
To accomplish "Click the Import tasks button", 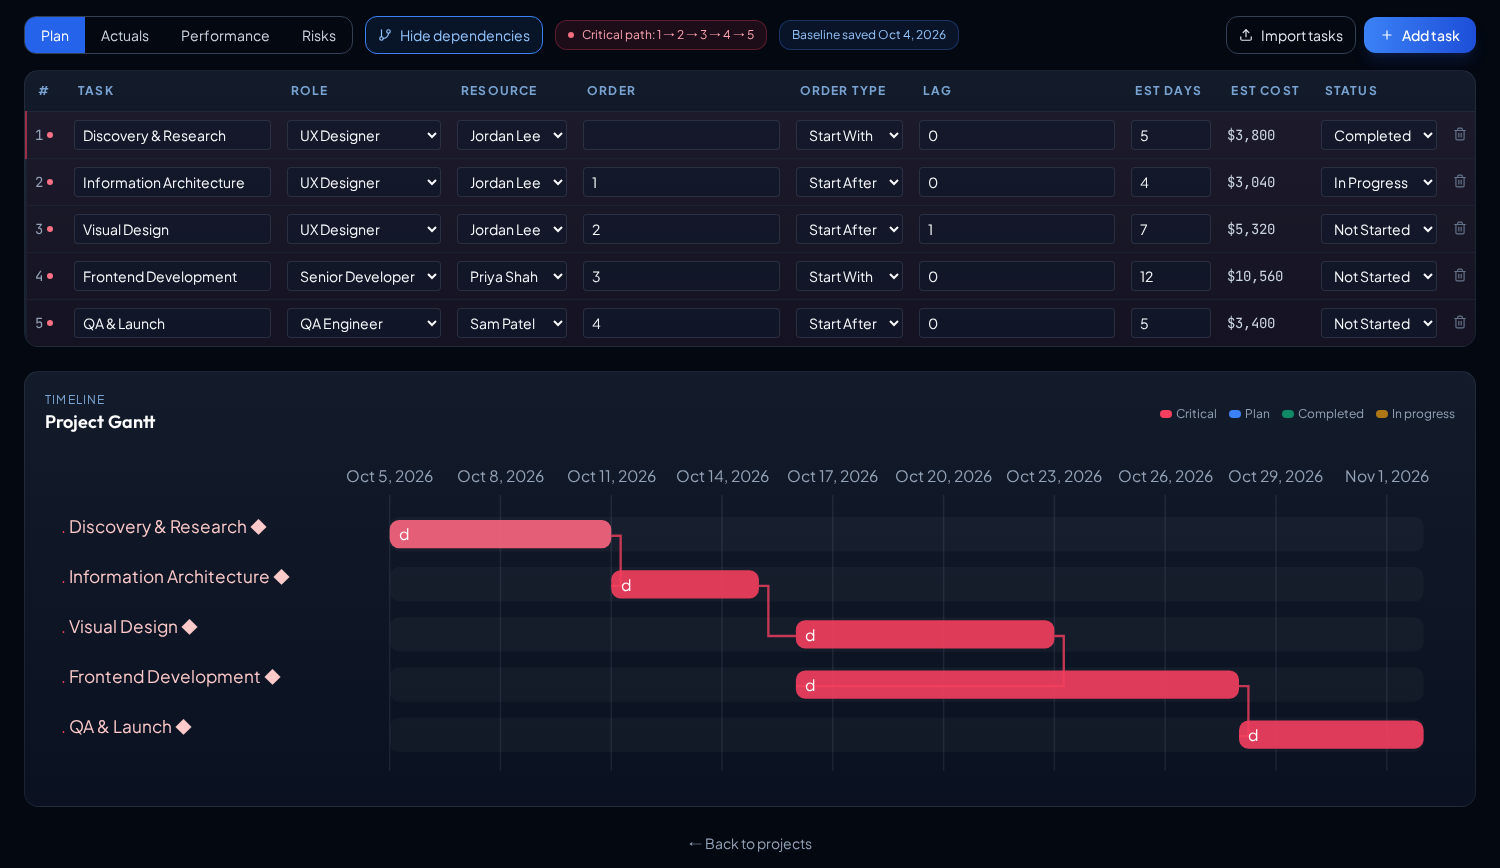I will click(1291, 35).
